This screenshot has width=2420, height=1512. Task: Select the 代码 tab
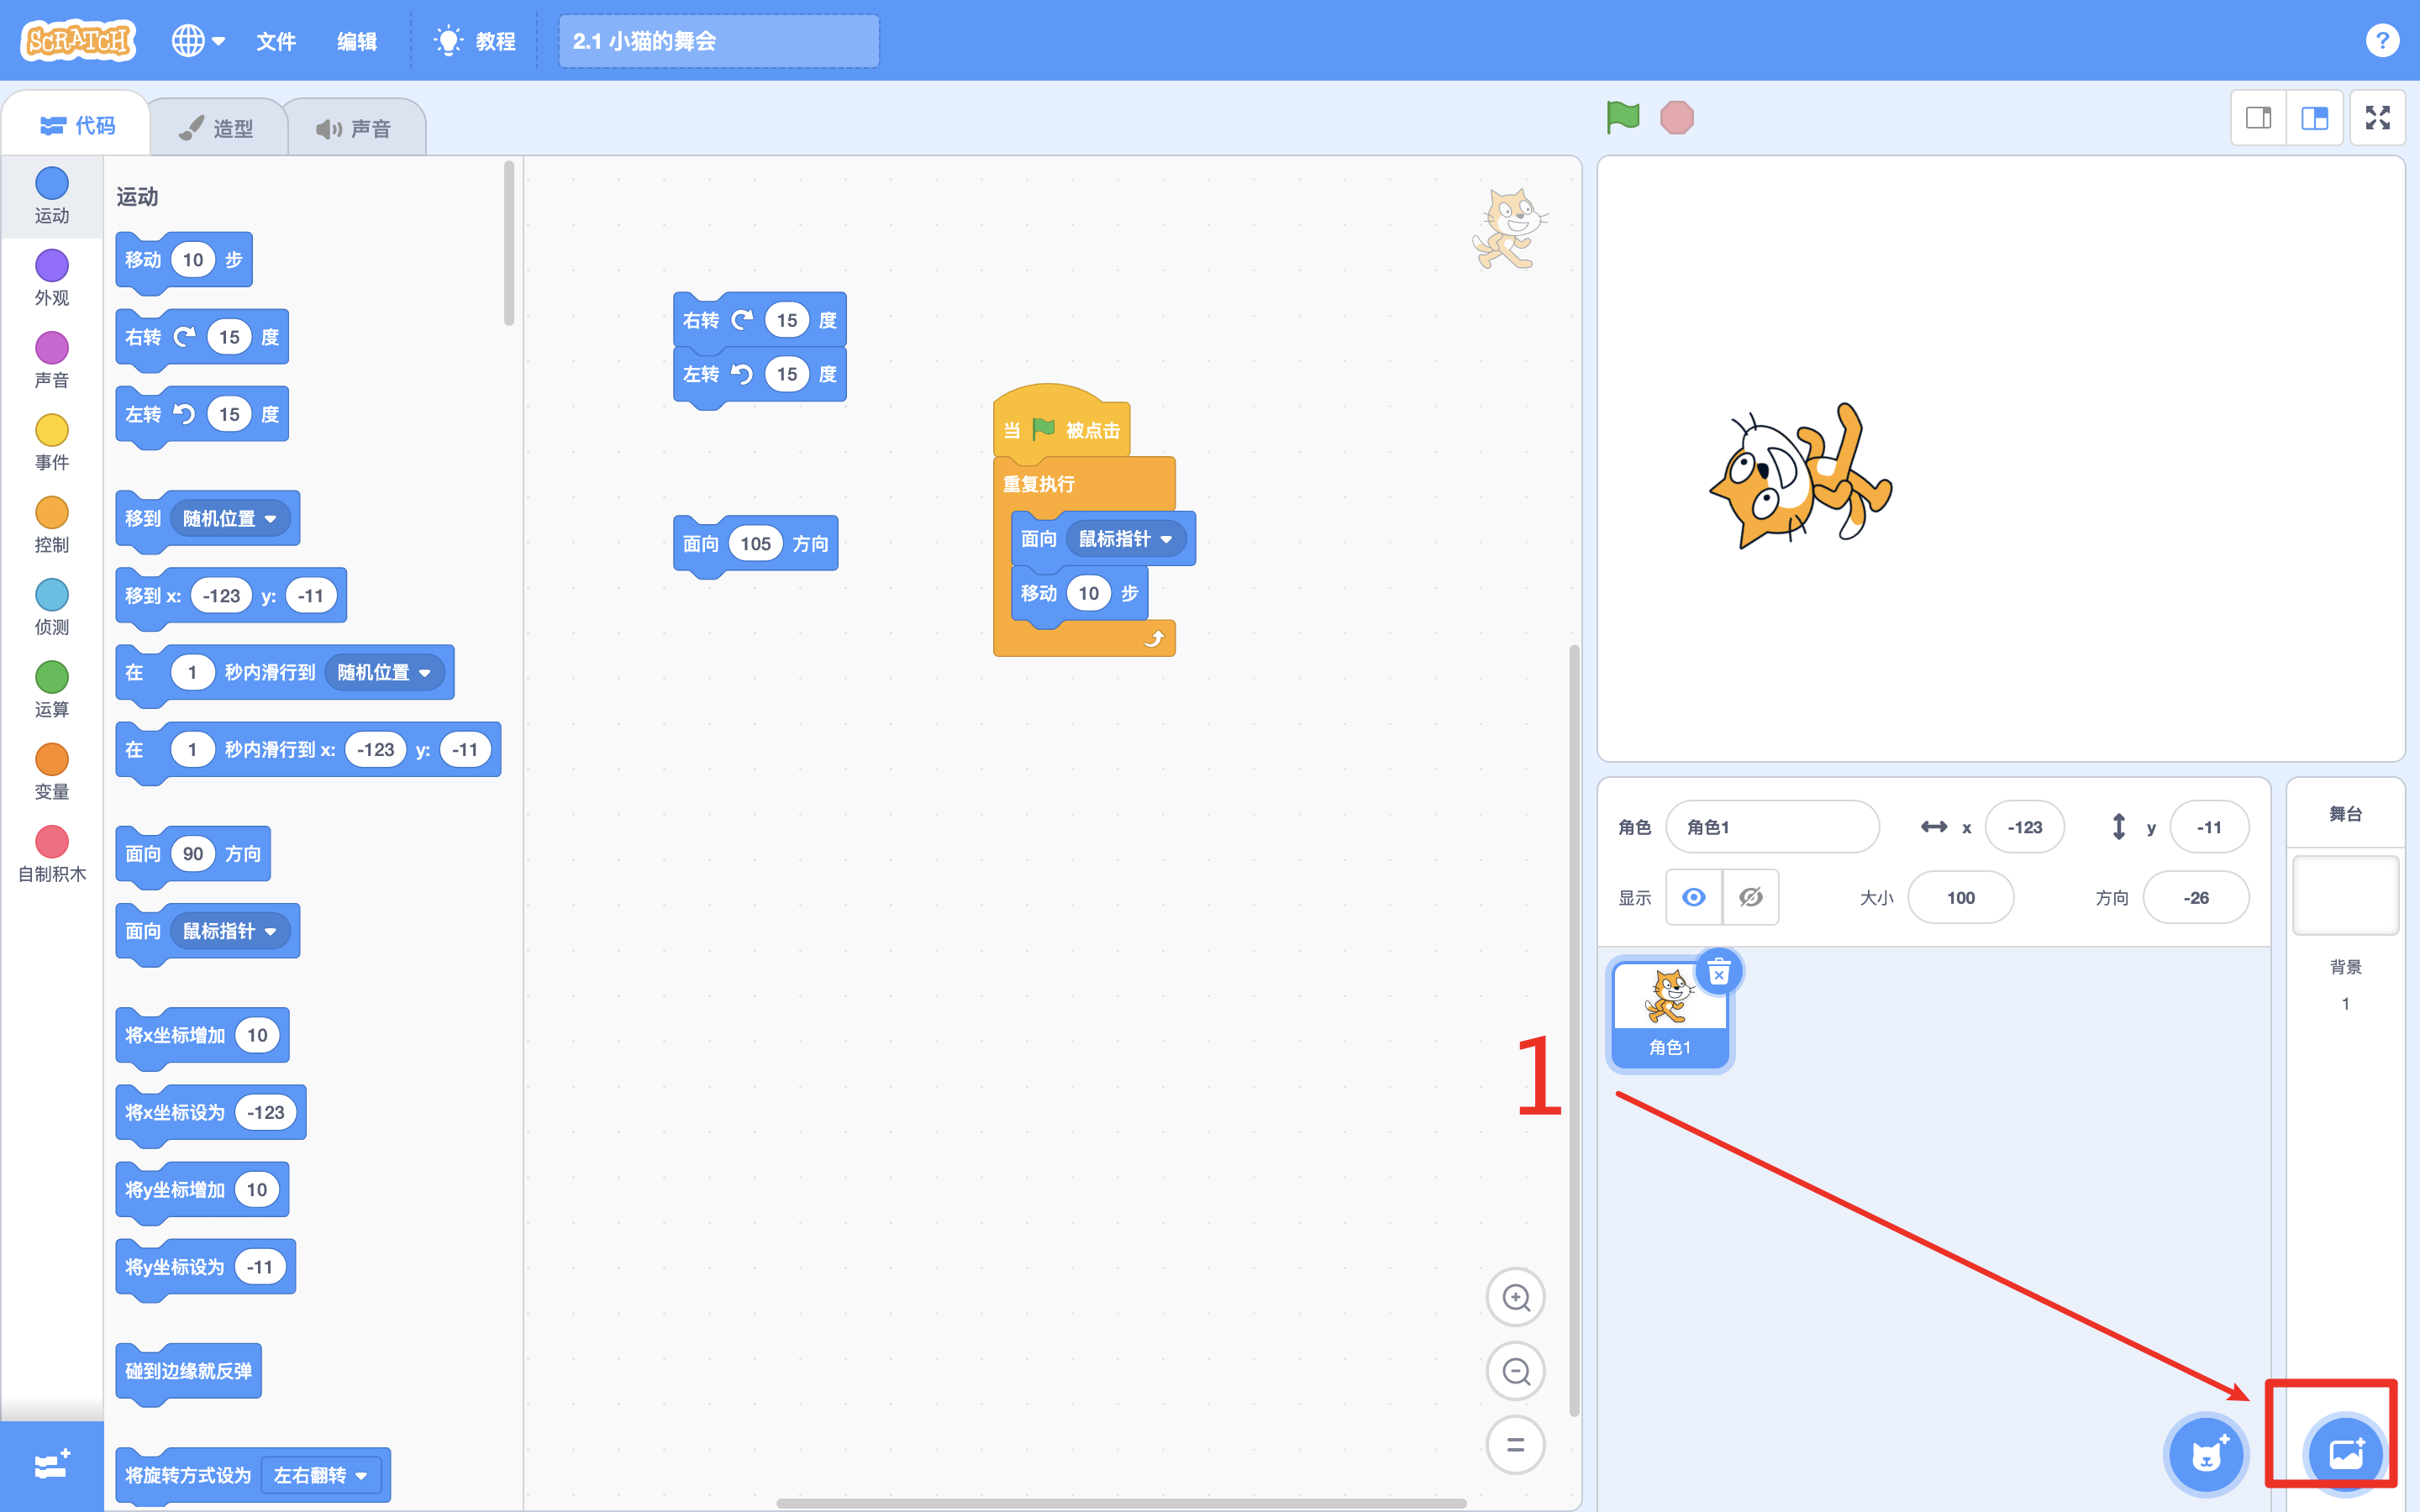(78, 125)
